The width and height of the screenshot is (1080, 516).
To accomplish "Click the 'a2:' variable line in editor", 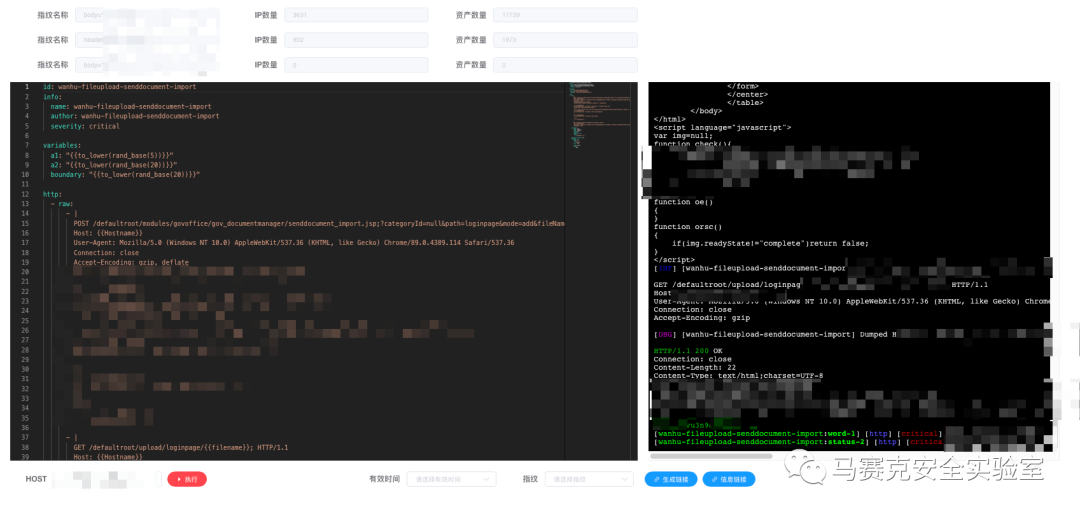I will click(114, 165).
